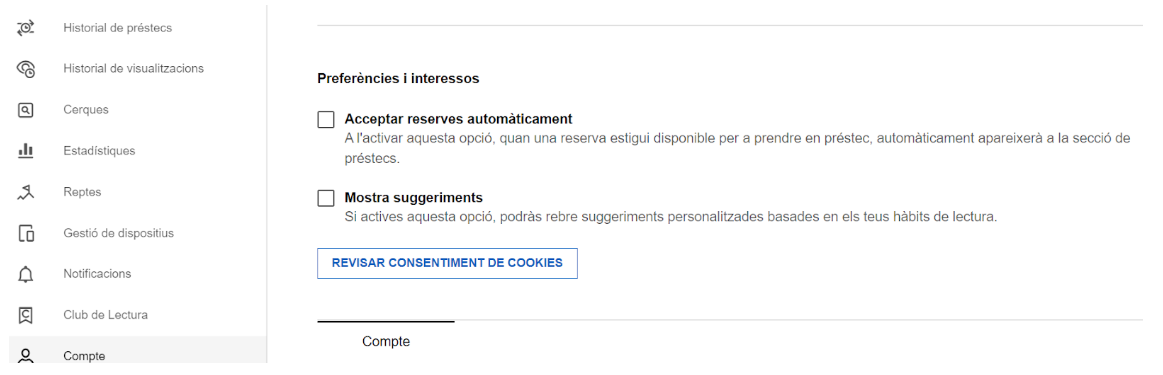
Task: Click the Club de Lectura book icon
Action: (25, 315)
